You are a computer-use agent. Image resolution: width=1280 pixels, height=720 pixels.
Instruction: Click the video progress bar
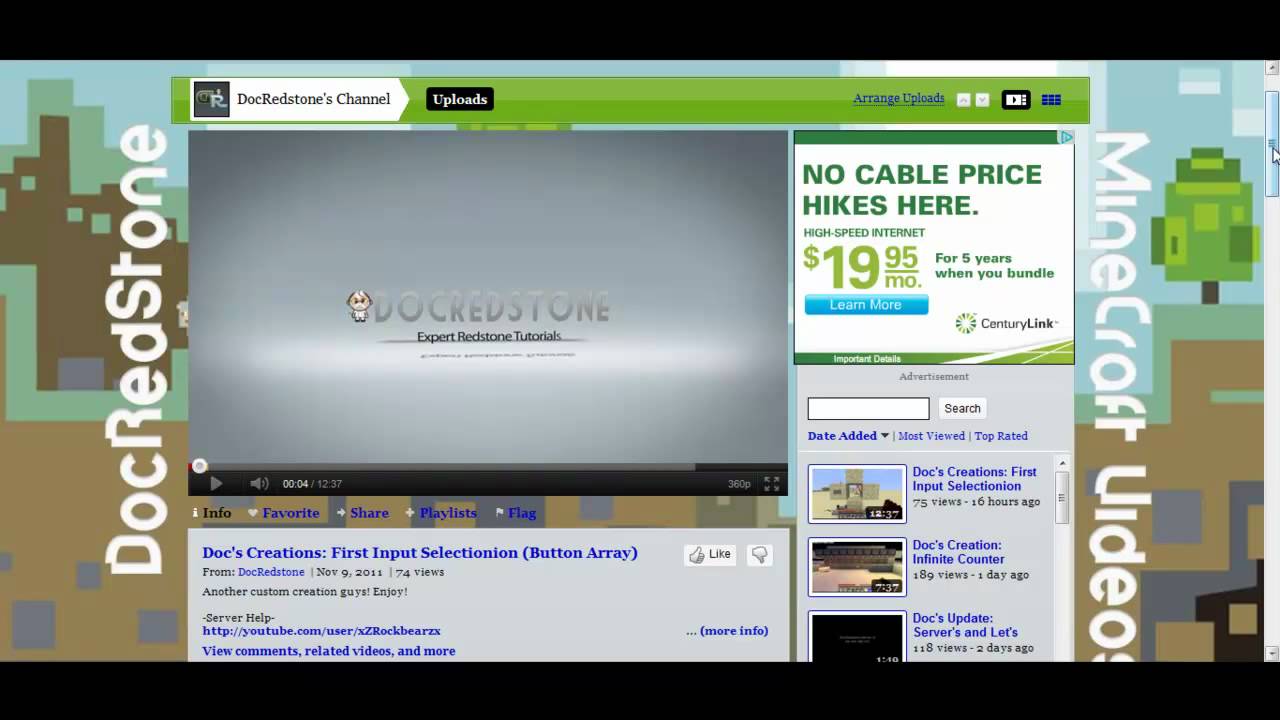[488, 466]
